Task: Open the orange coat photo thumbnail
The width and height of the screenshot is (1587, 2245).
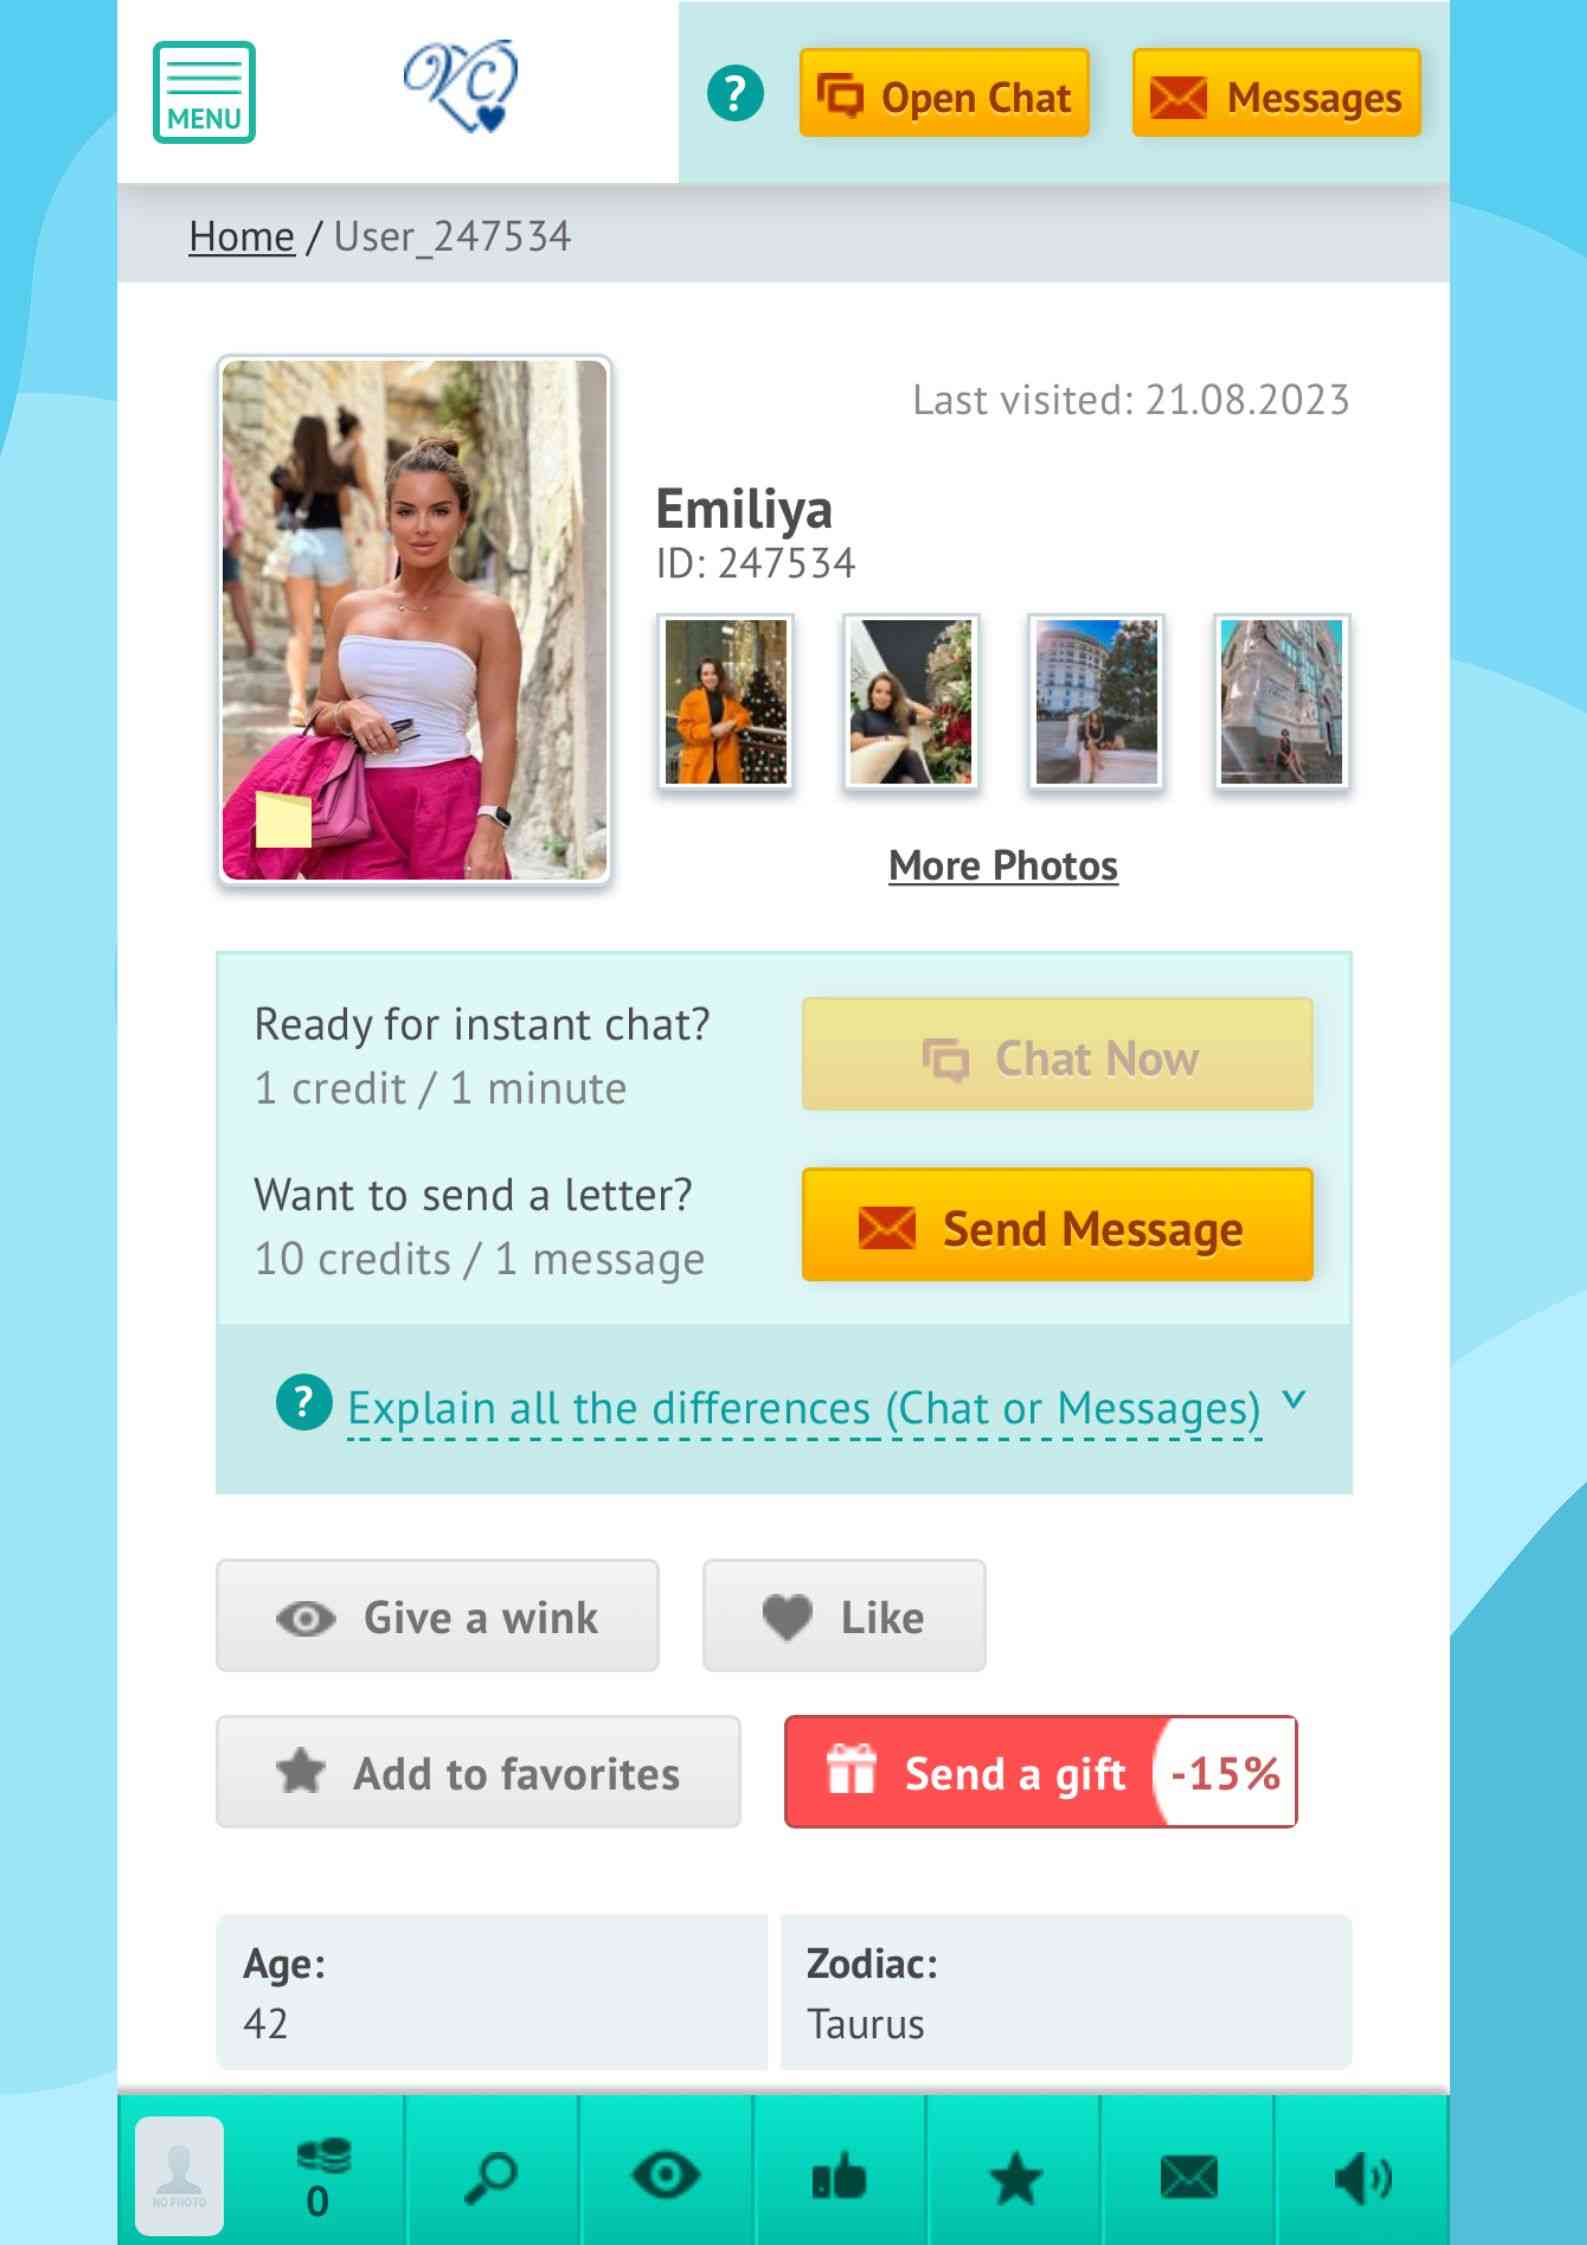Action: coord(726,702)
